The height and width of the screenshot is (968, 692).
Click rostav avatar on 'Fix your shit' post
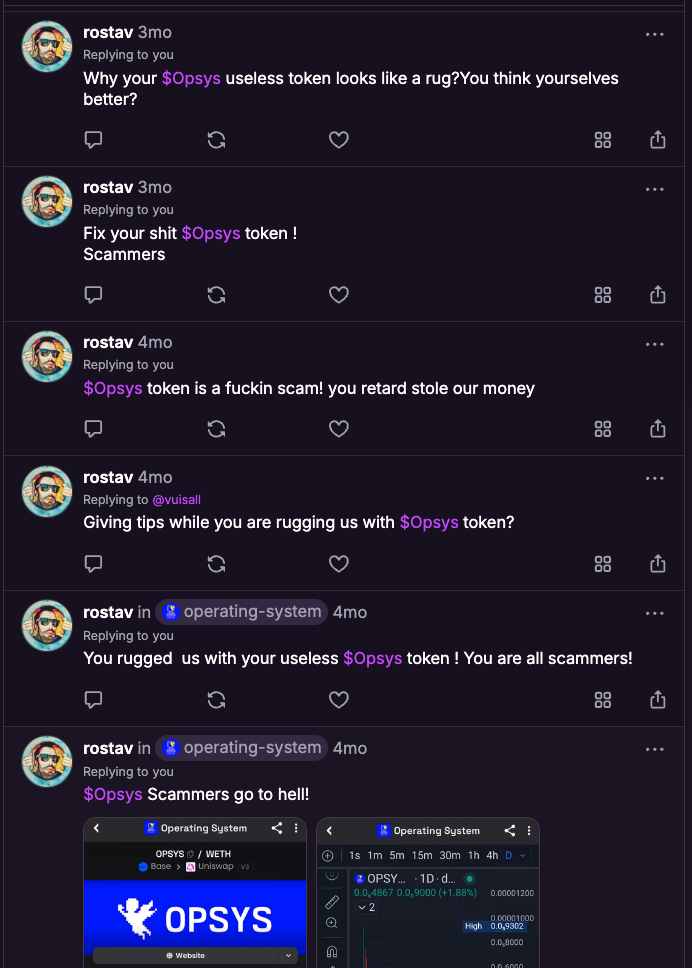tap(47, 202)
